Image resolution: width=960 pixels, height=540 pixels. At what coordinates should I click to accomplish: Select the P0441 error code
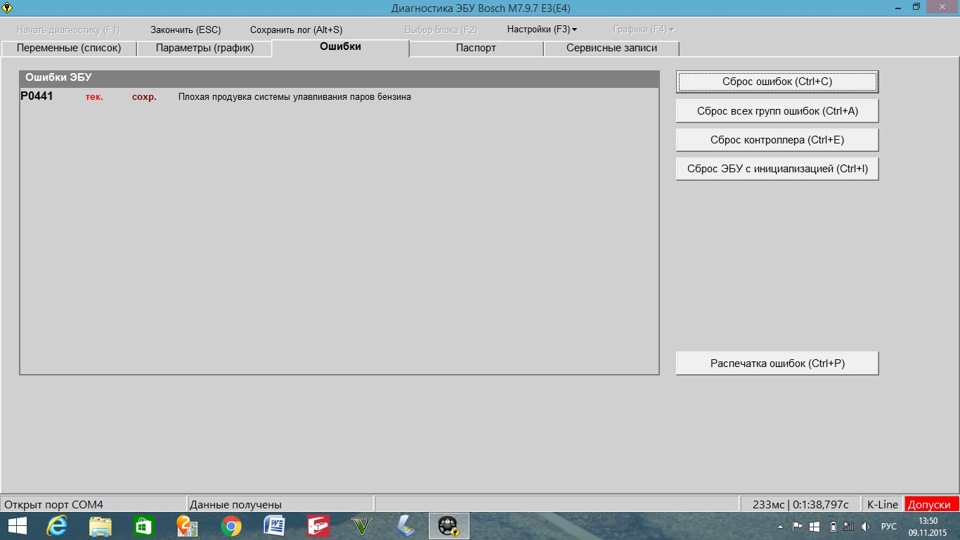[37, 96]
